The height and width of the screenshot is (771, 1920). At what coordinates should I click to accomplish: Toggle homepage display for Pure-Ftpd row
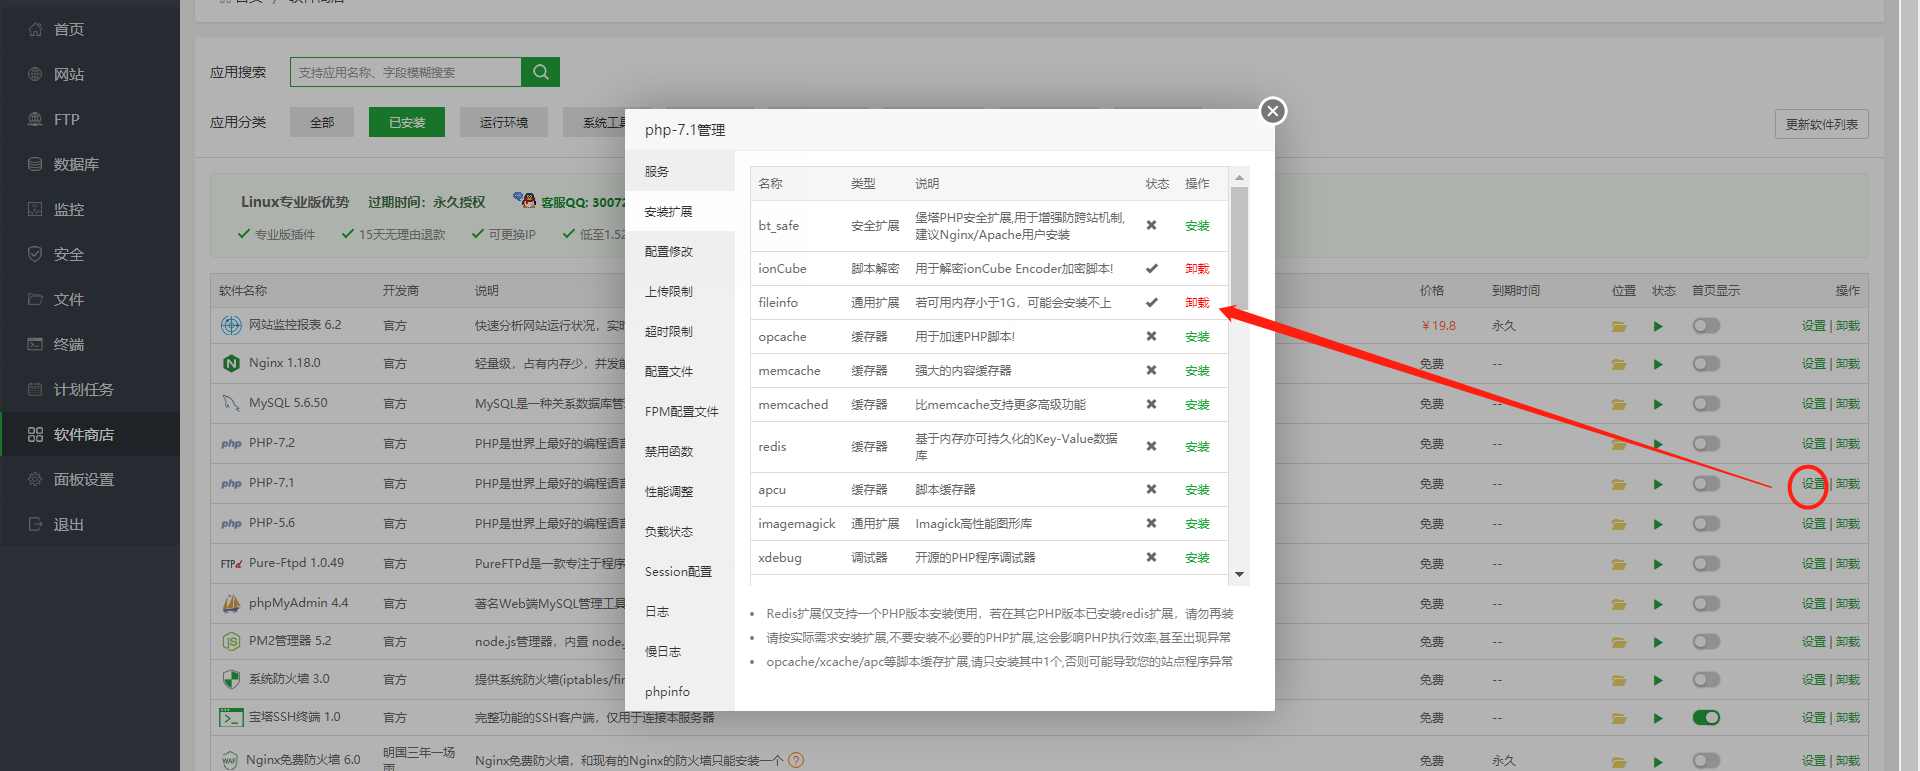(1706, 563)
